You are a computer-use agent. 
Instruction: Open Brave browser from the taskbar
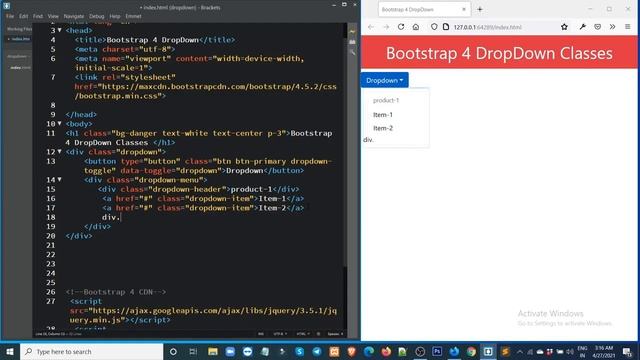351,351
